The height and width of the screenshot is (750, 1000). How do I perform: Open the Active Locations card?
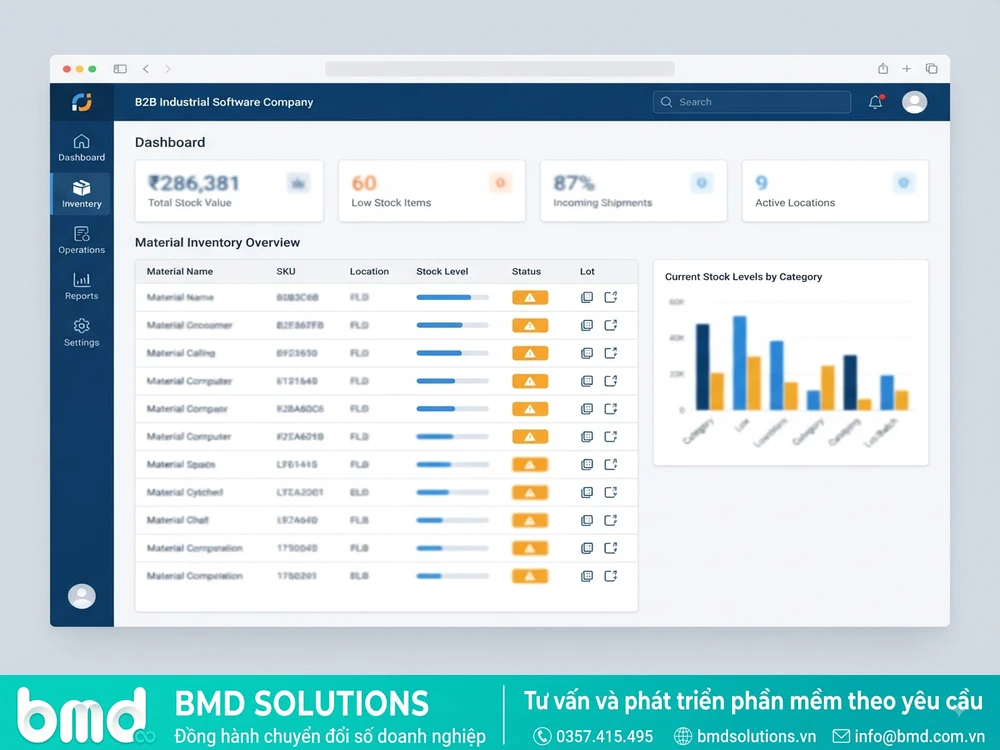pos(835,191)
